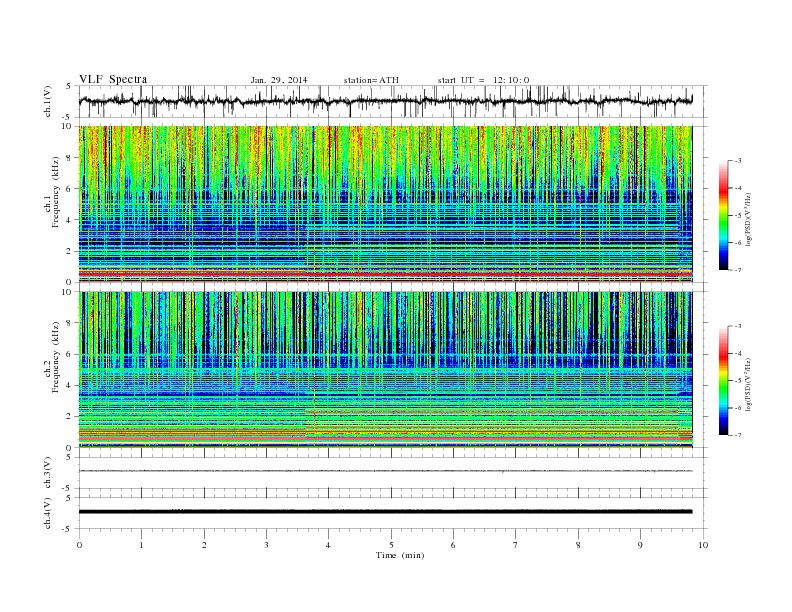Click inside the ch.1 spectrogram panel
The width and height of the screenshot is (792, 612).
(x=385, y=204)
